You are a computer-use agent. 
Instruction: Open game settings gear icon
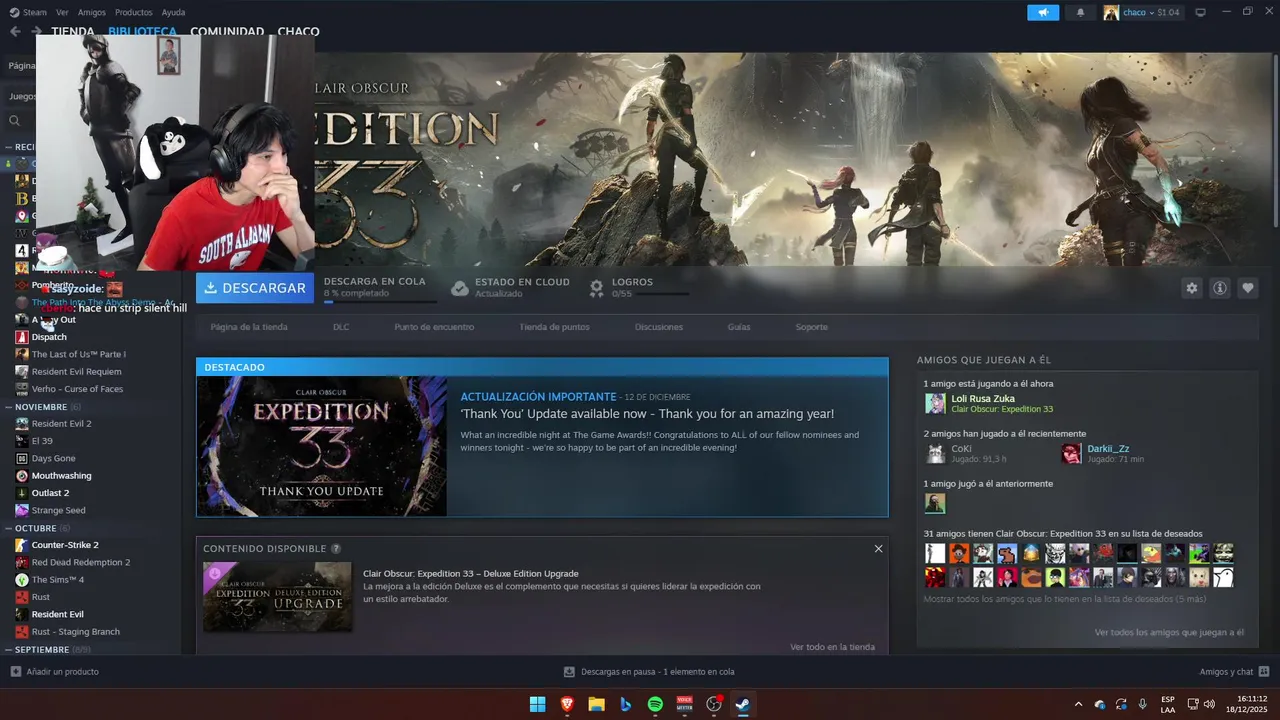pyautogui.click(x=1192, y=288)
